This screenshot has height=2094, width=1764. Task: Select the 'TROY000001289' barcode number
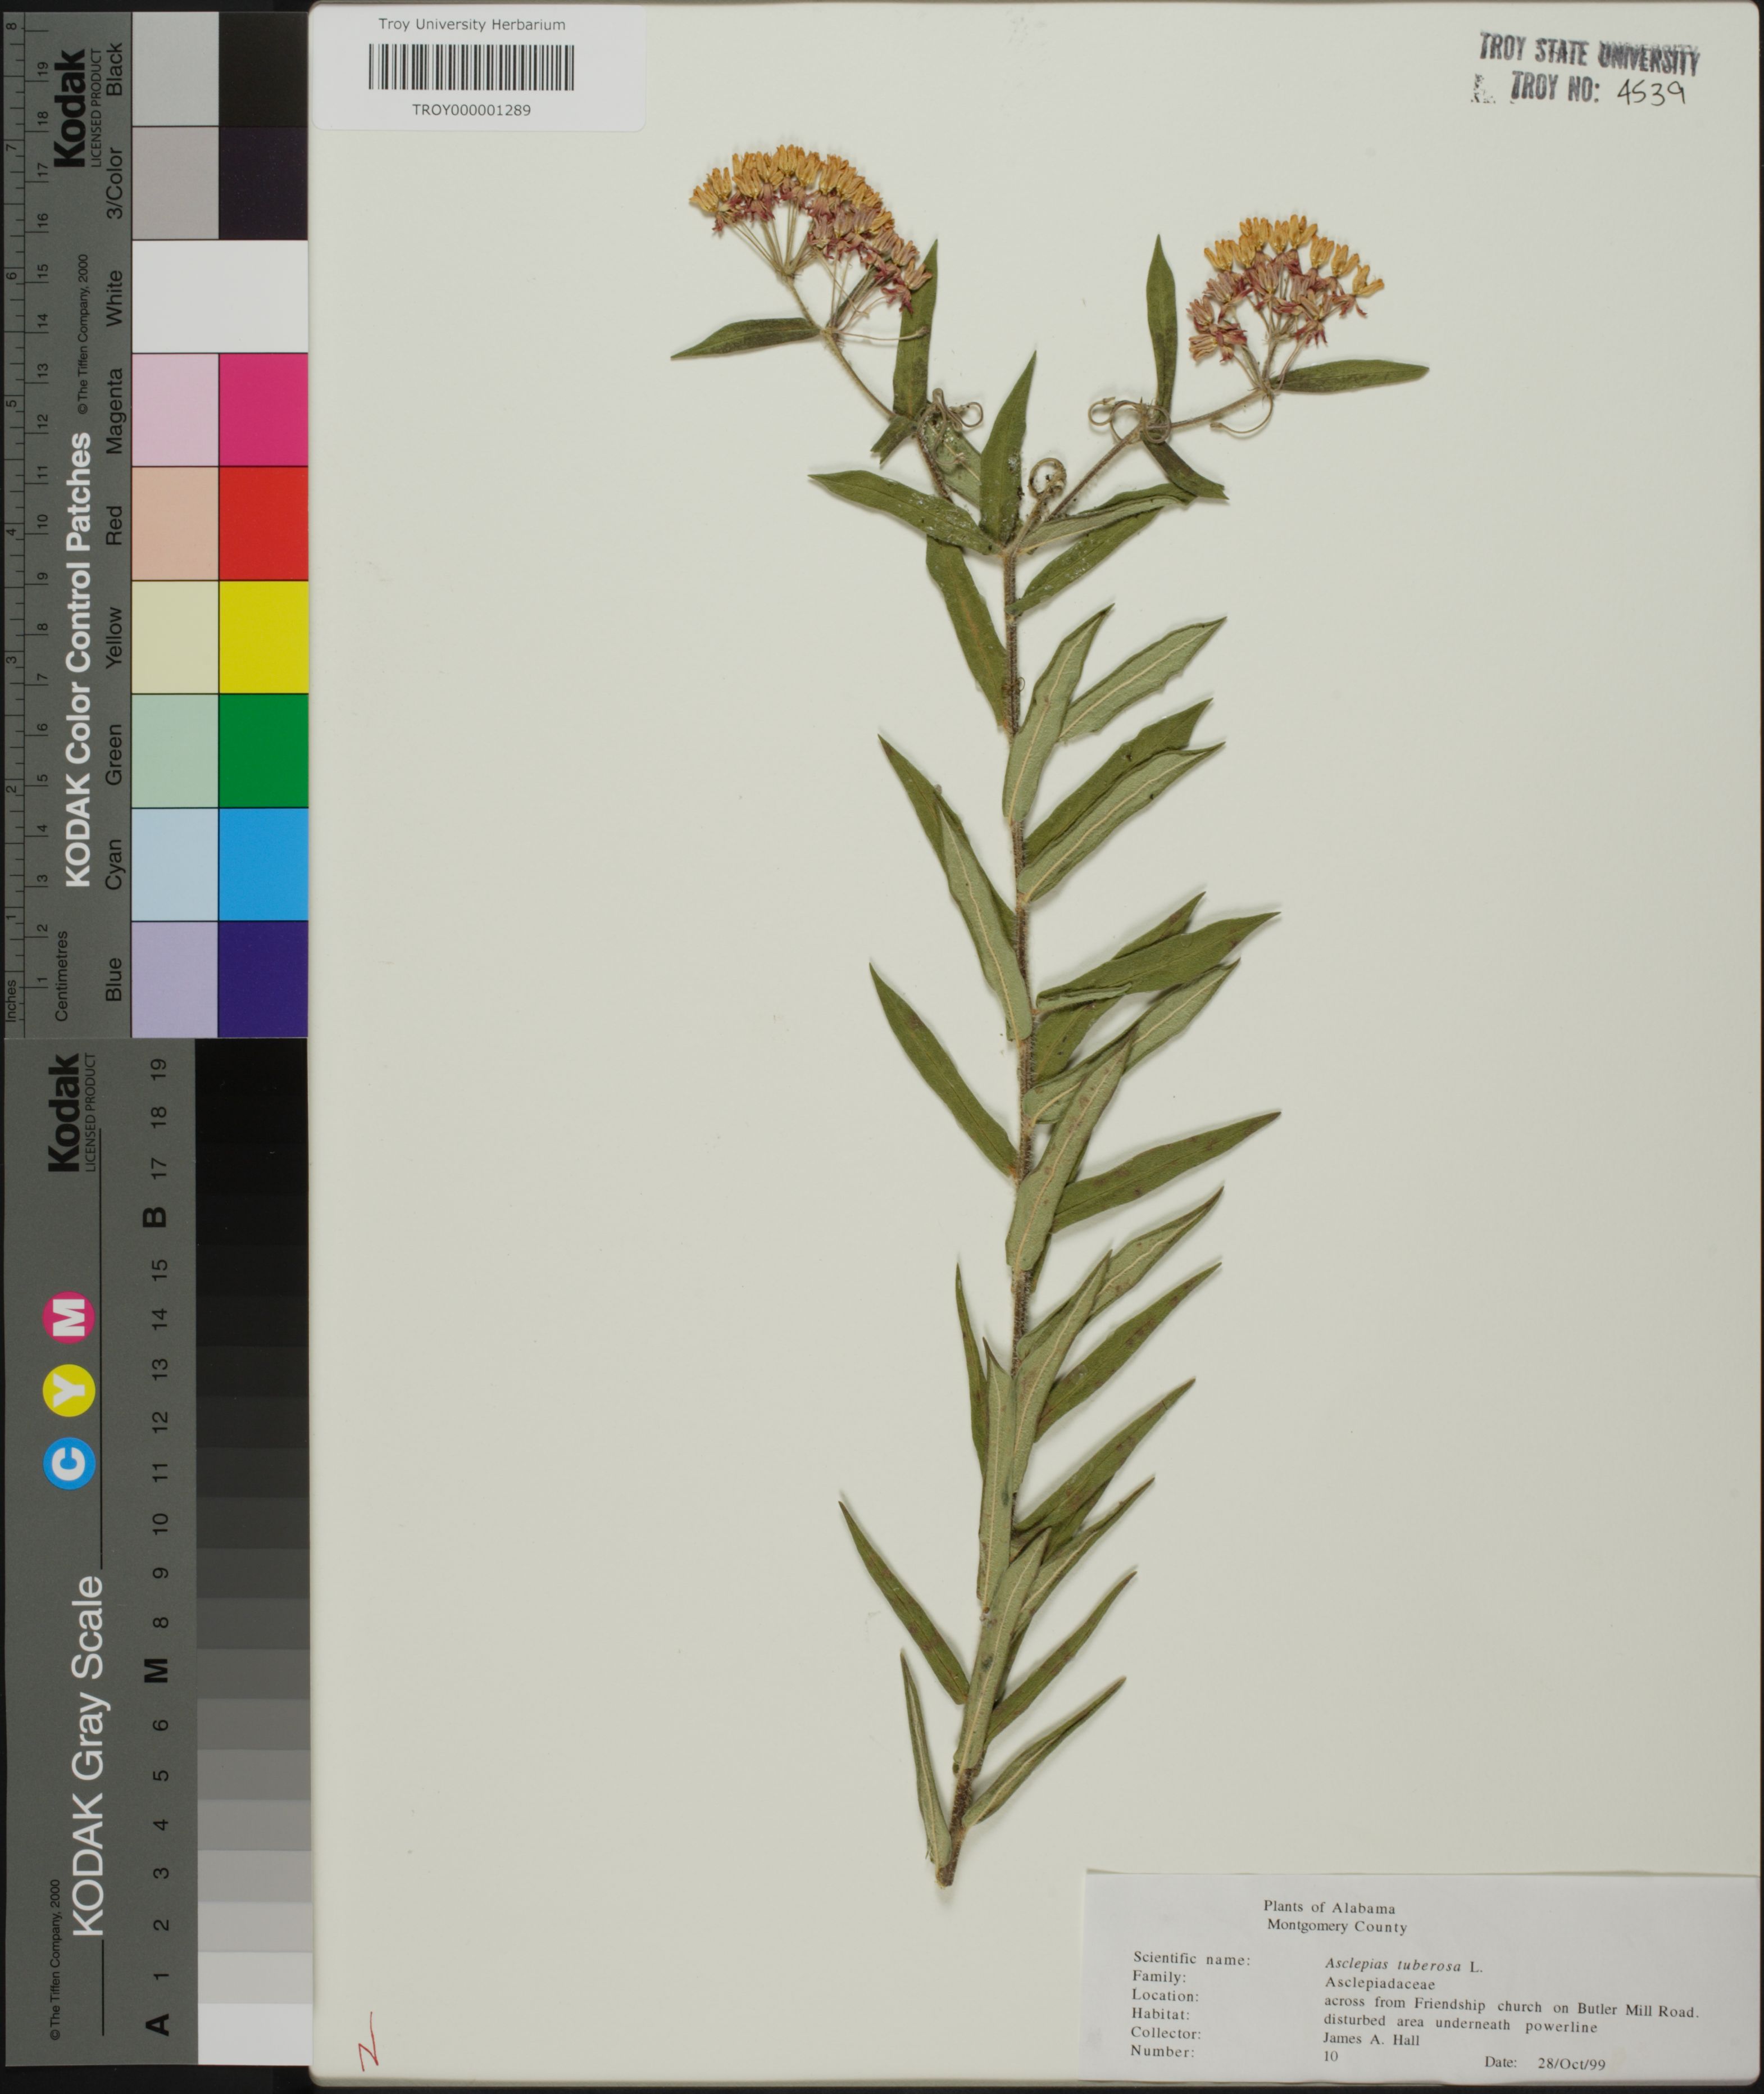click(471, 110)
